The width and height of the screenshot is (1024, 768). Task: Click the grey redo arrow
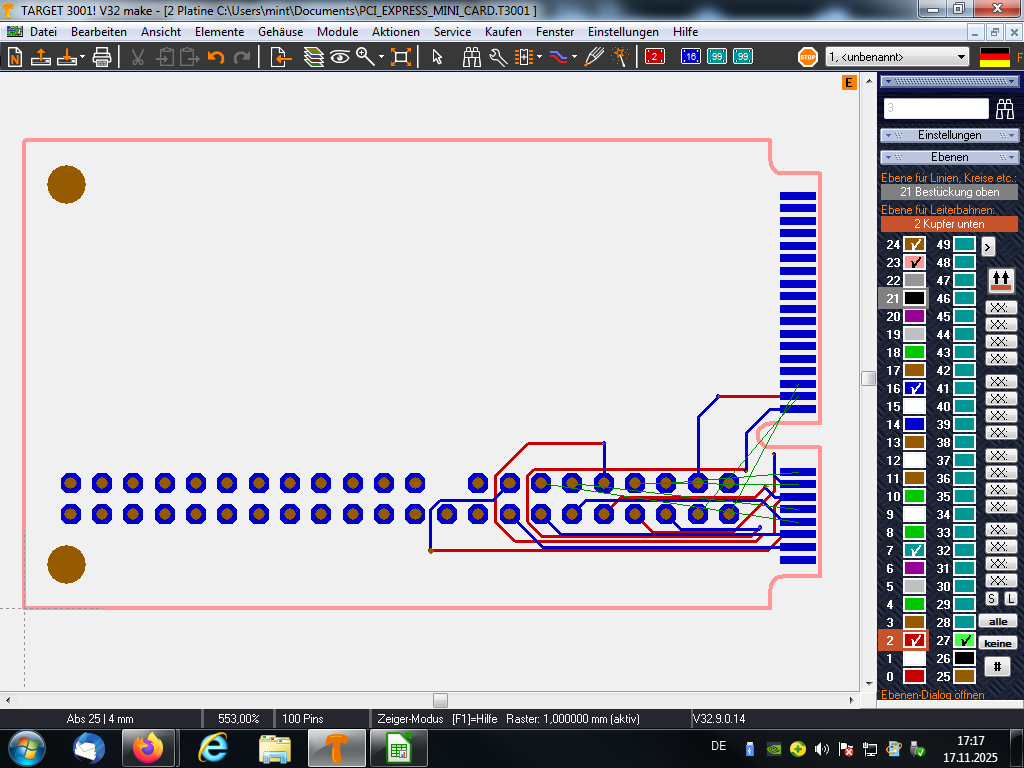point(242,57)
